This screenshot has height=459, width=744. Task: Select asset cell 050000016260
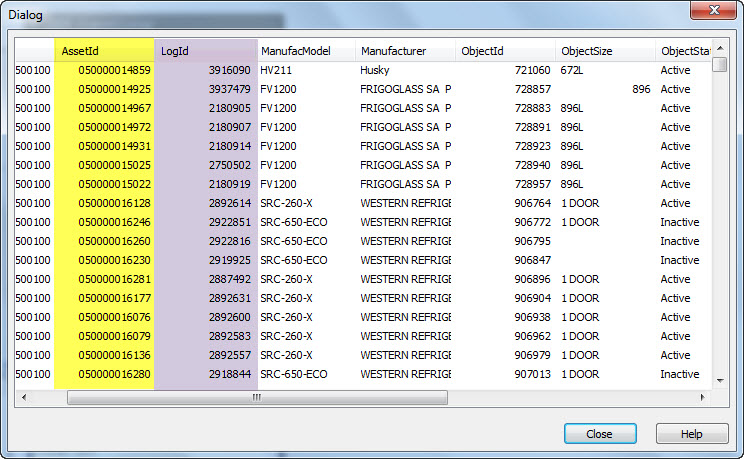point(114,241)
